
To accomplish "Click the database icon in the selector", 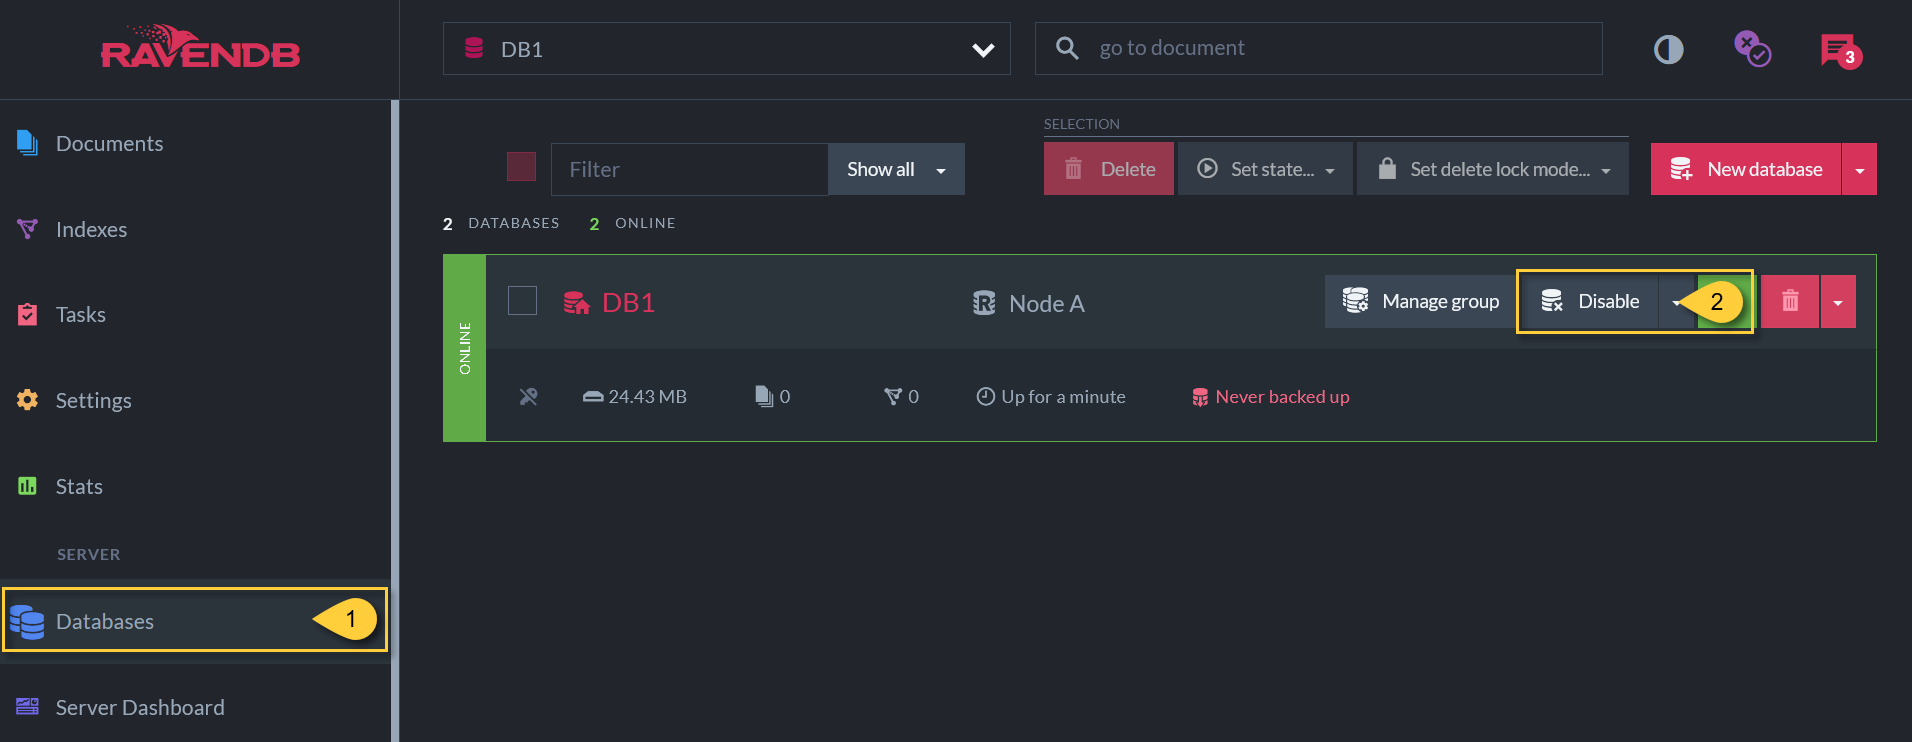I will point(474,48).
